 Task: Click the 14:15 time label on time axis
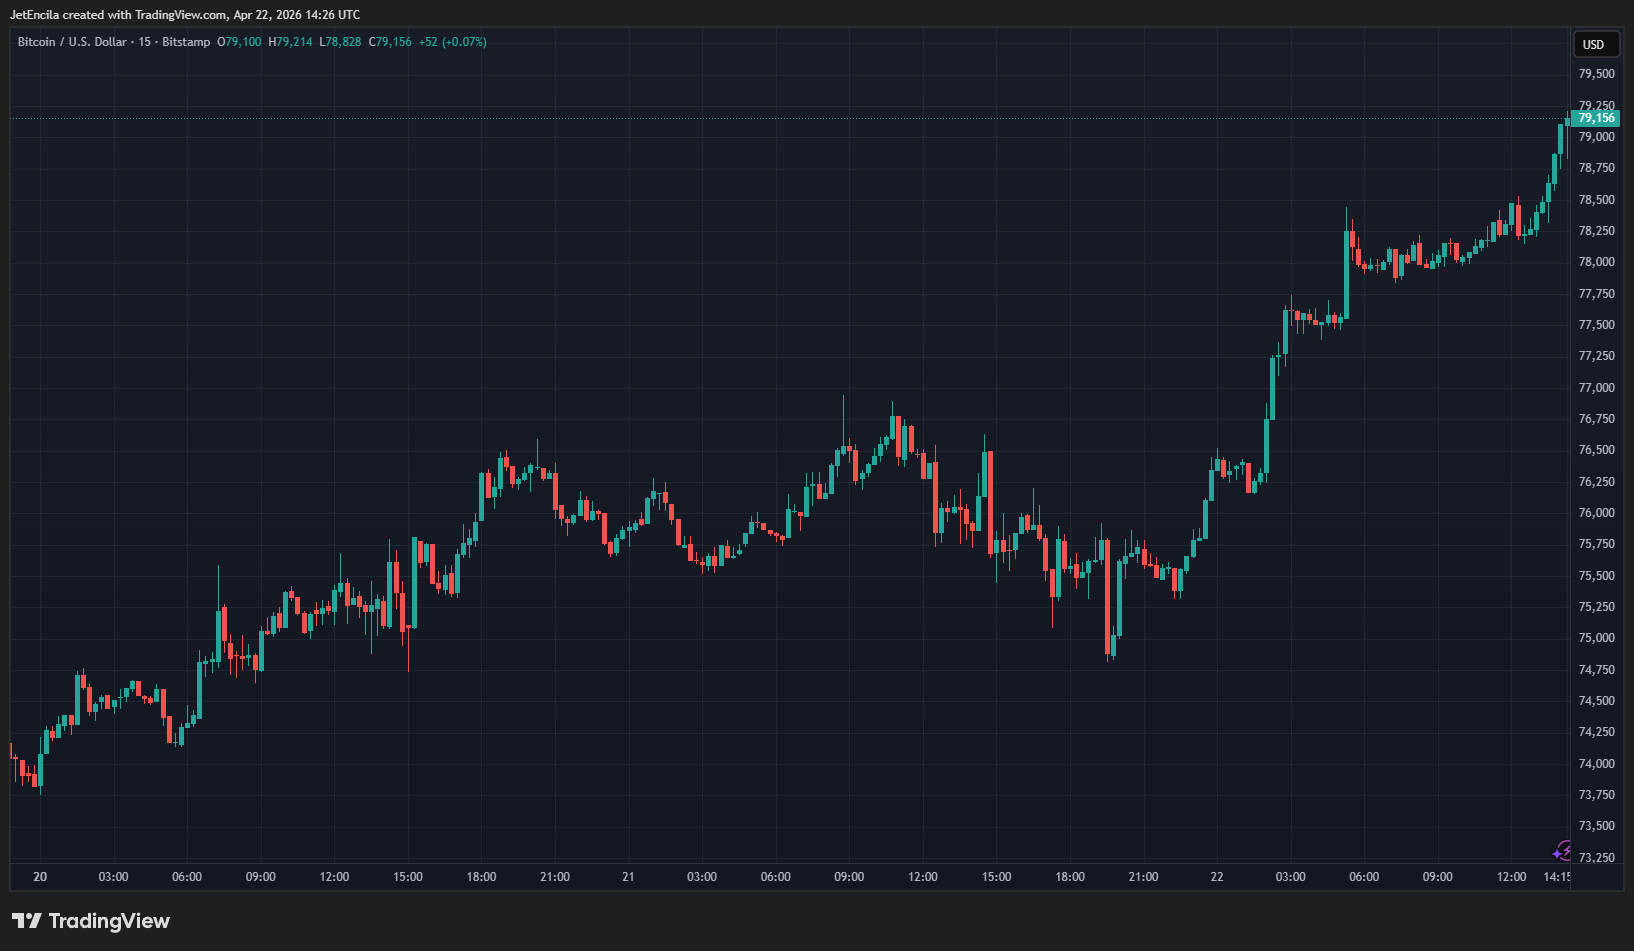click(x=1556, y=877)
